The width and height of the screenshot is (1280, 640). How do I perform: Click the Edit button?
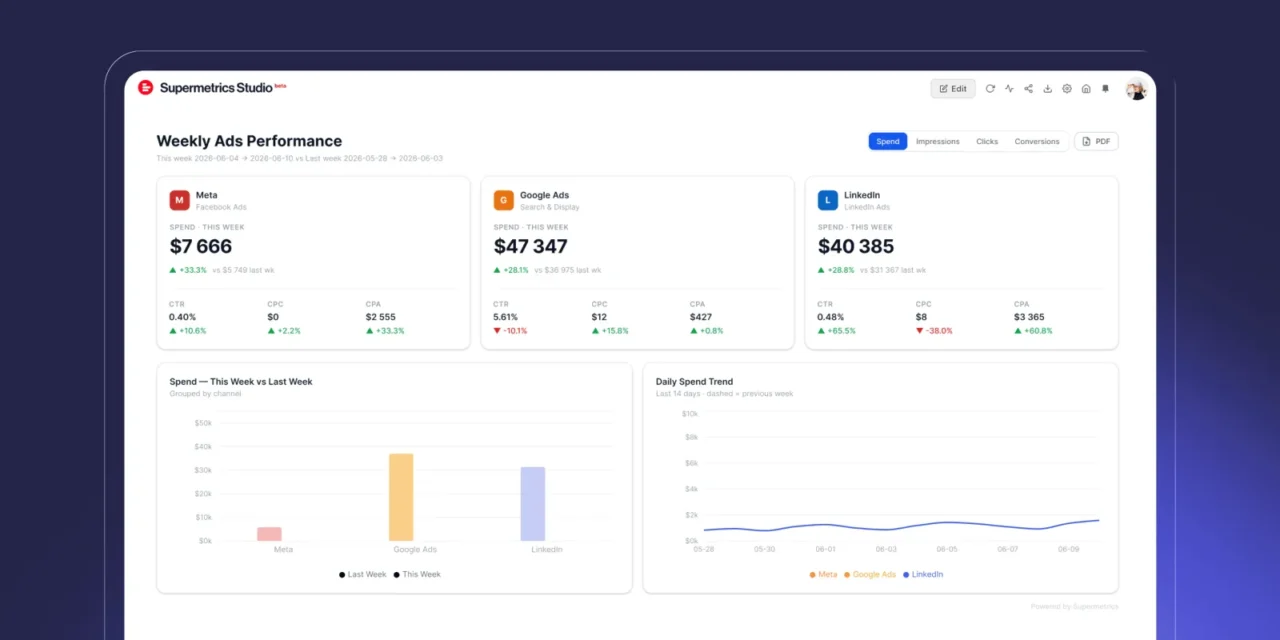pyautogui.click(x=953, y=88)
